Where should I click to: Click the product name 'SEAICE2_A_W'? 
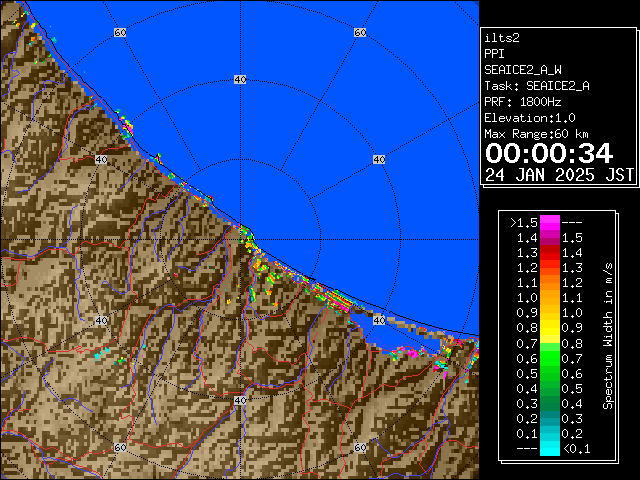coord(523,70)
